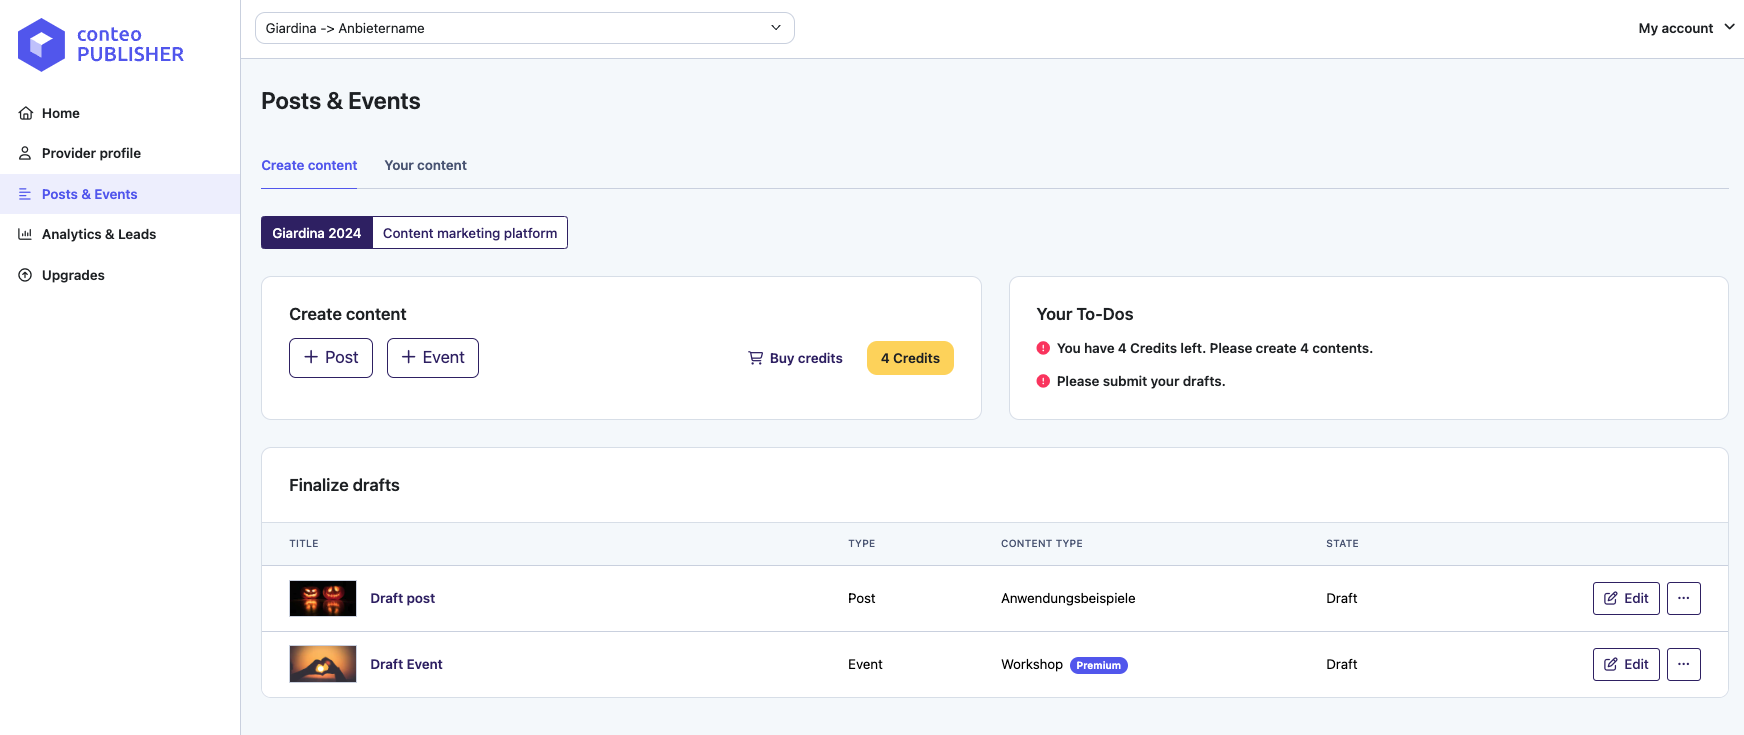
Task: Open Upgrades in the sidebar
Action: (120, 275)
